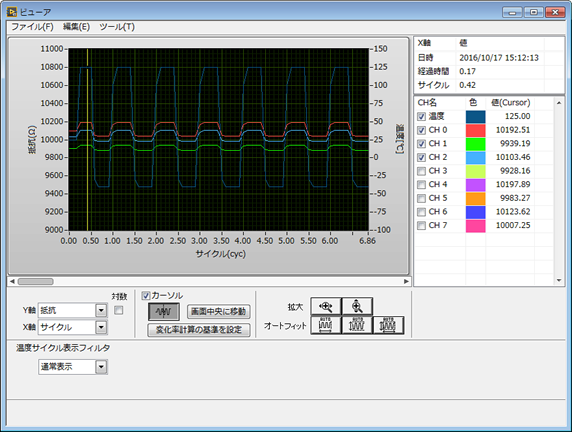Open the X軸 dropdown showing サイクル
The height and width of the screenshot is (432, 572).
73,327
